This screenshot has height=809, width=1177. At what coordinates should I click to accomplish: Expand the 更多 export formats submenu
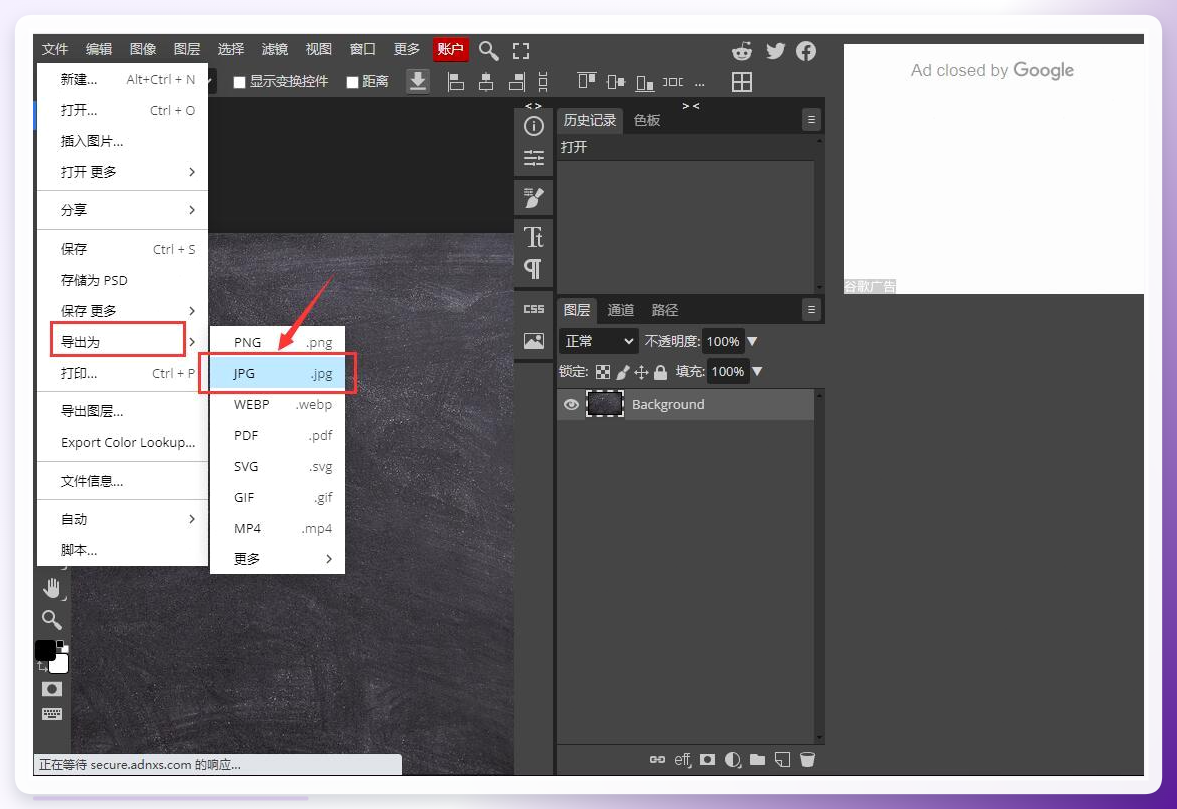point(278,559)
